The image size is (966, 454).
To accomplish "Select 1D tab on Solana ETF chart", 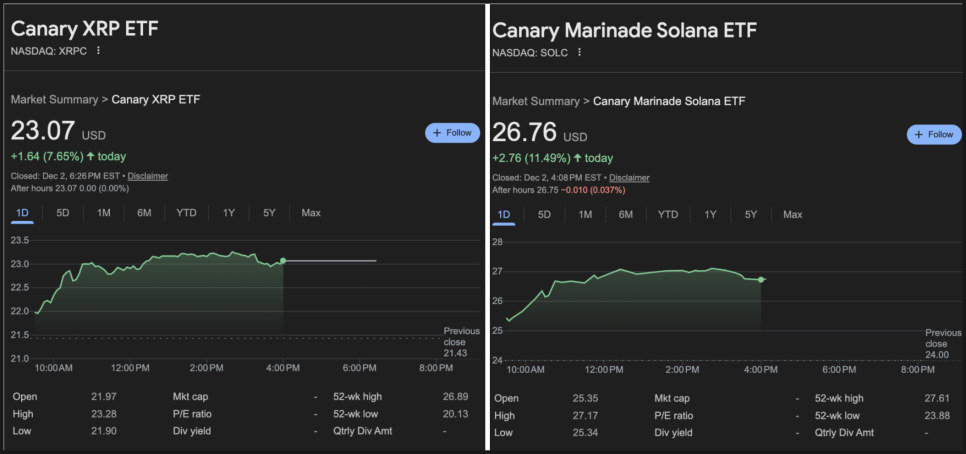I will pos(504,214).
